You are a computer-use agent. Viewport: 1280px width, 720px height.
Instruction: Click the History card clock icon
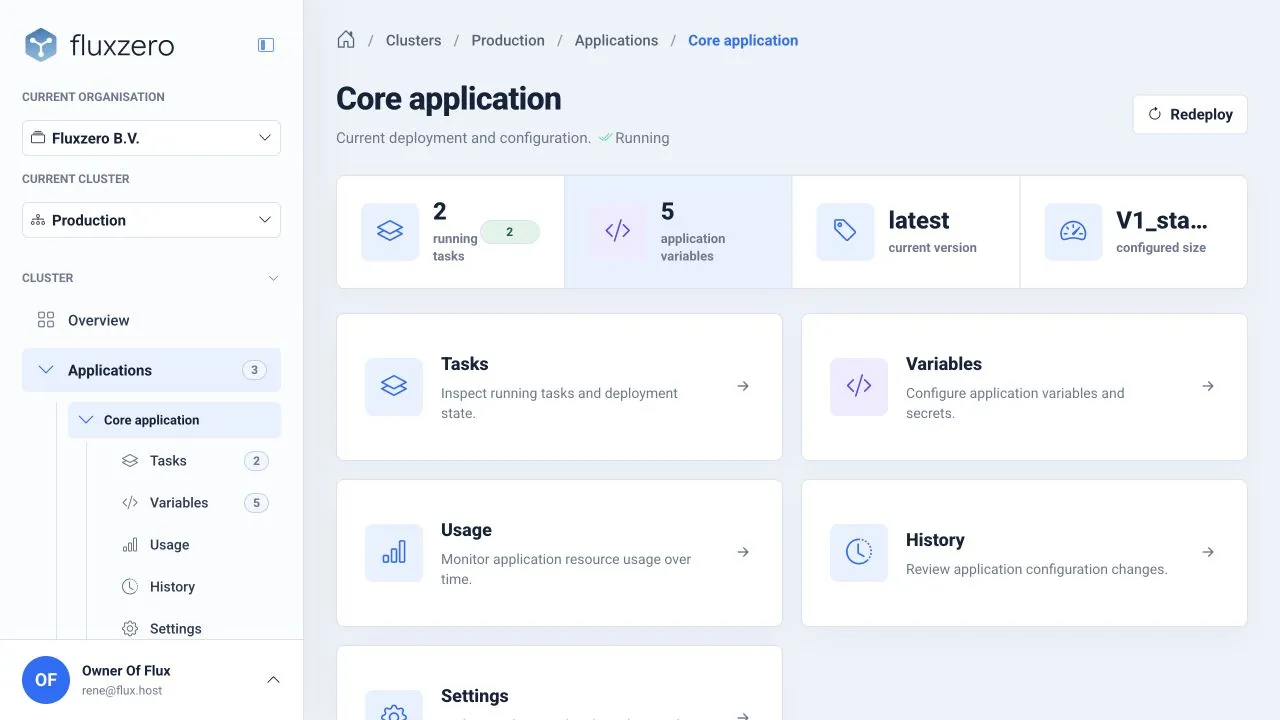859,552
